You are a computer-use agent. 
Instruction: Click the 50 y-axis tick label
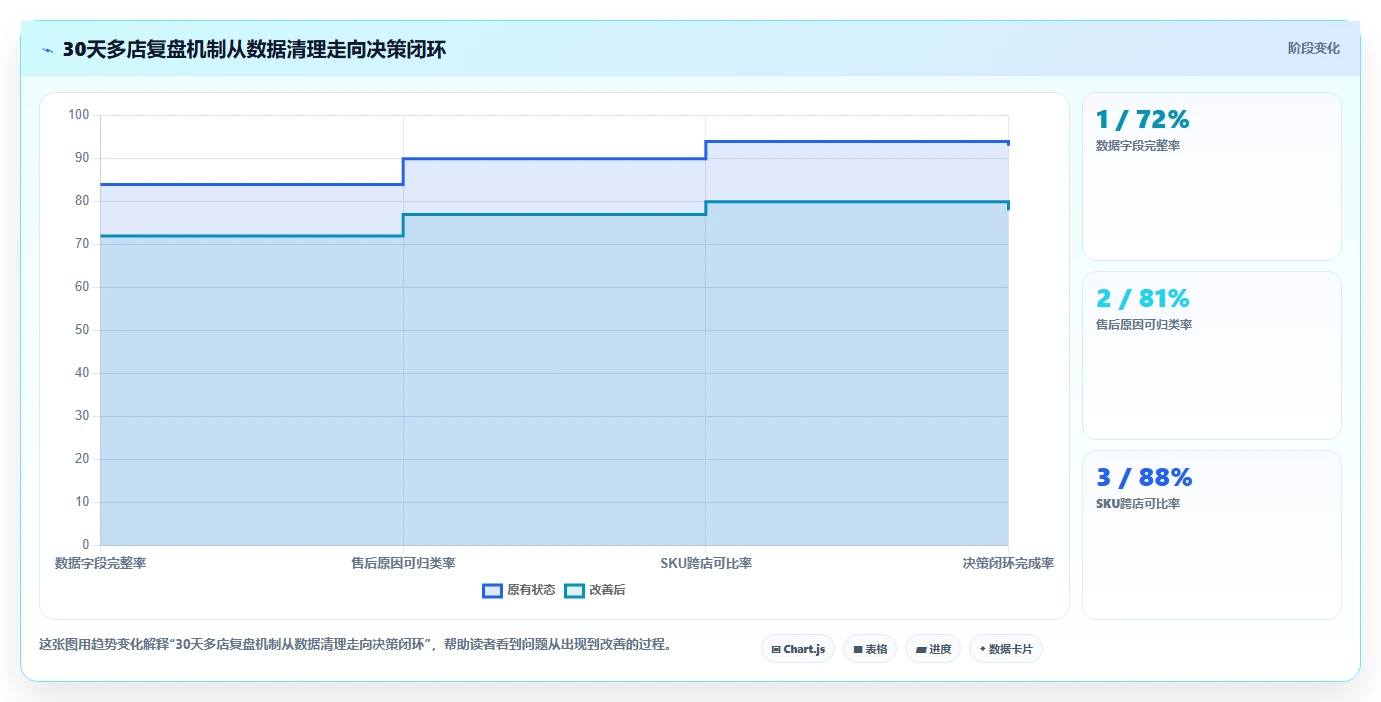[82, 330]
